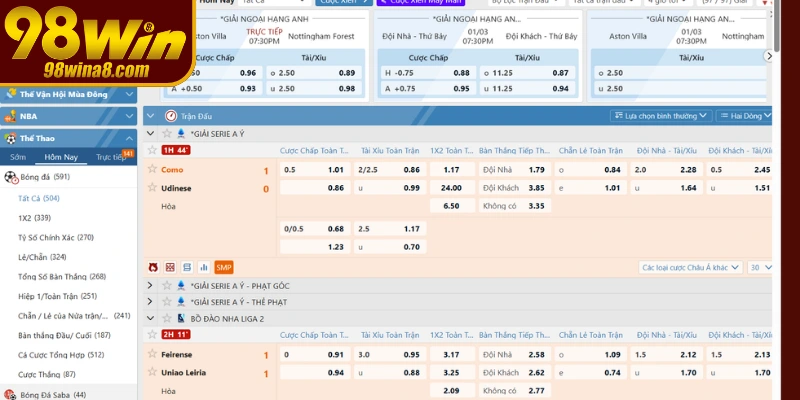Screen dimensions: 800x400
Task: Click the Trận Đấu clock icon
Action: pyautogui.click(x=171, y=116)
